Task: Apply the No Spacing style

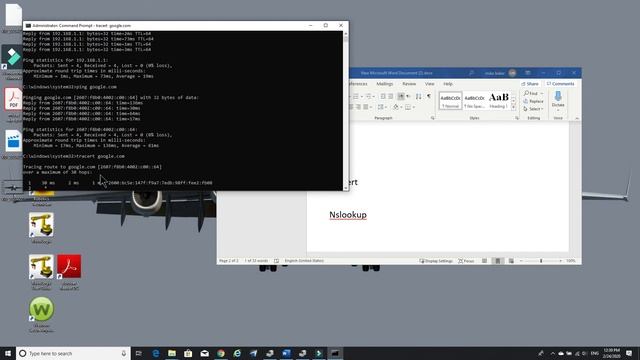Action: tap(474, 100)
